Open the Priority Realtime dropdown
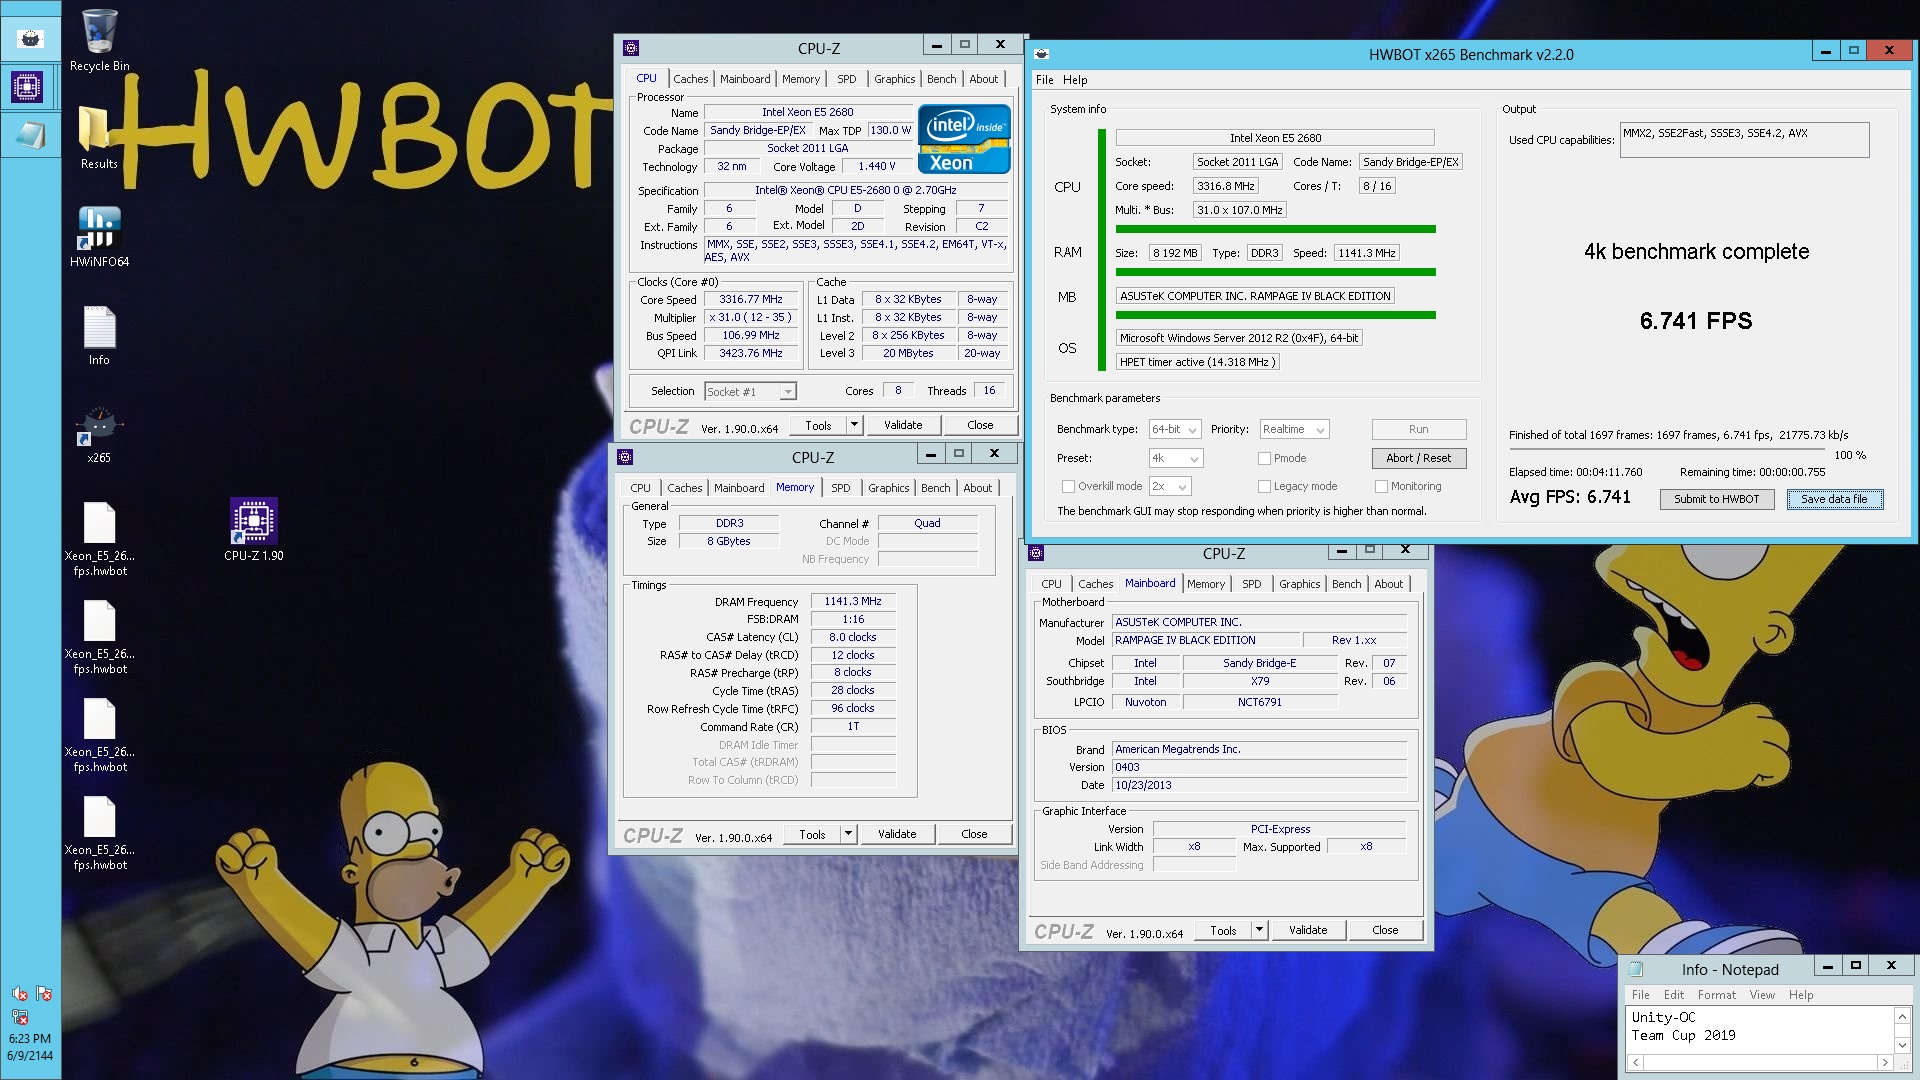1920x1080 pixels. 1293,429
